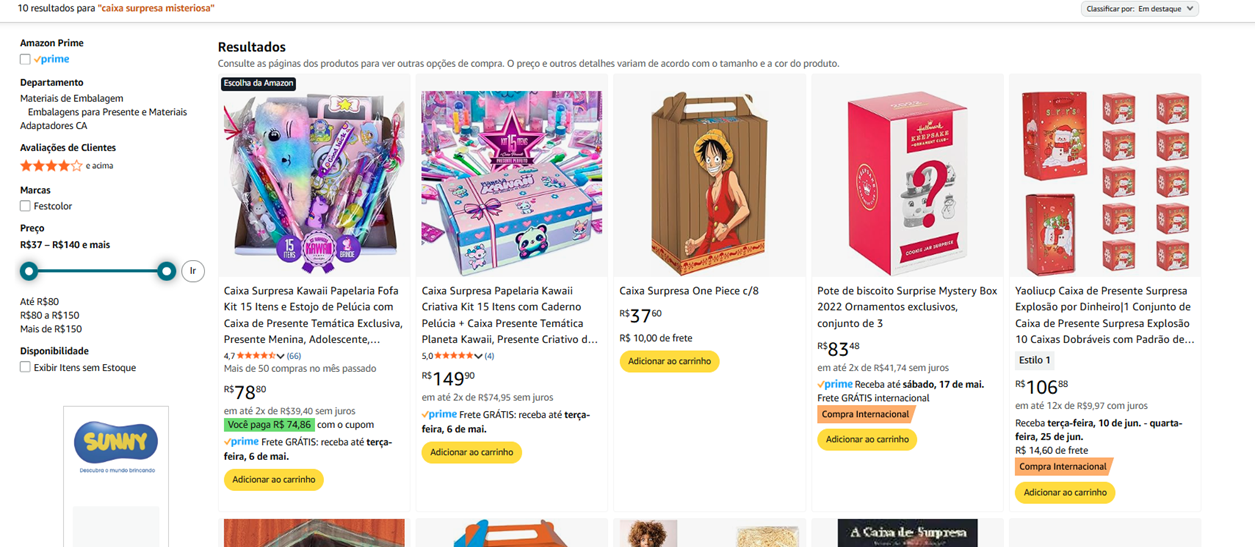Select the Estilo 1 variant option
Screen dimensions: 1255x547
tap(1035, 360)
